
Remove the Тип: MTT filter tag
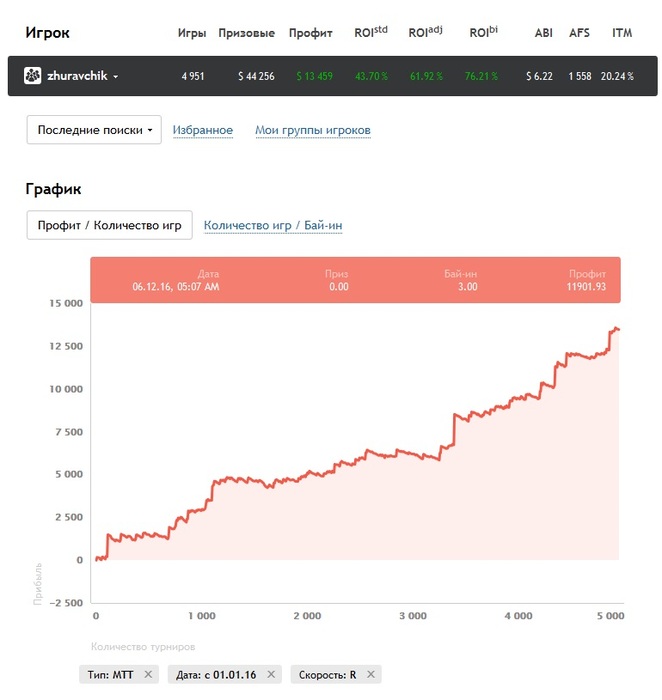pos(148,674)
